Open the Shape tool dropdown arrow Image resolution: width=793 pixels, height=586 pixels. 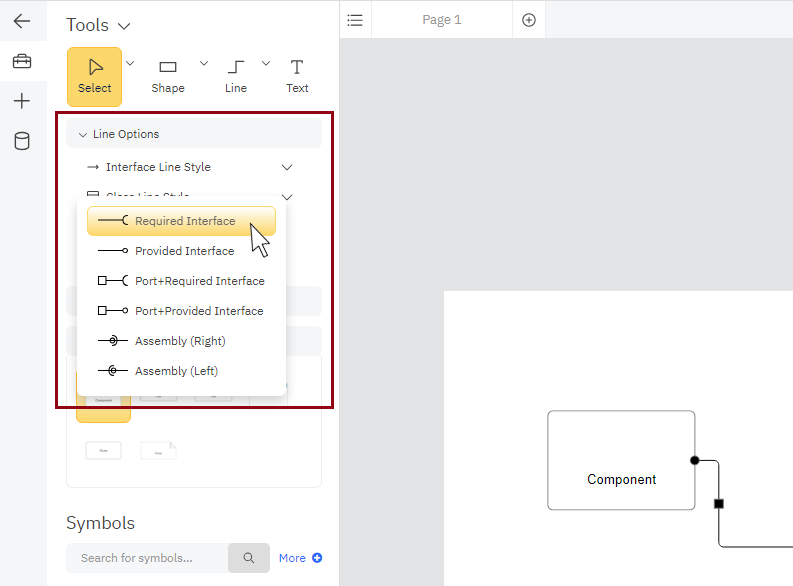[x=204, y=63]
